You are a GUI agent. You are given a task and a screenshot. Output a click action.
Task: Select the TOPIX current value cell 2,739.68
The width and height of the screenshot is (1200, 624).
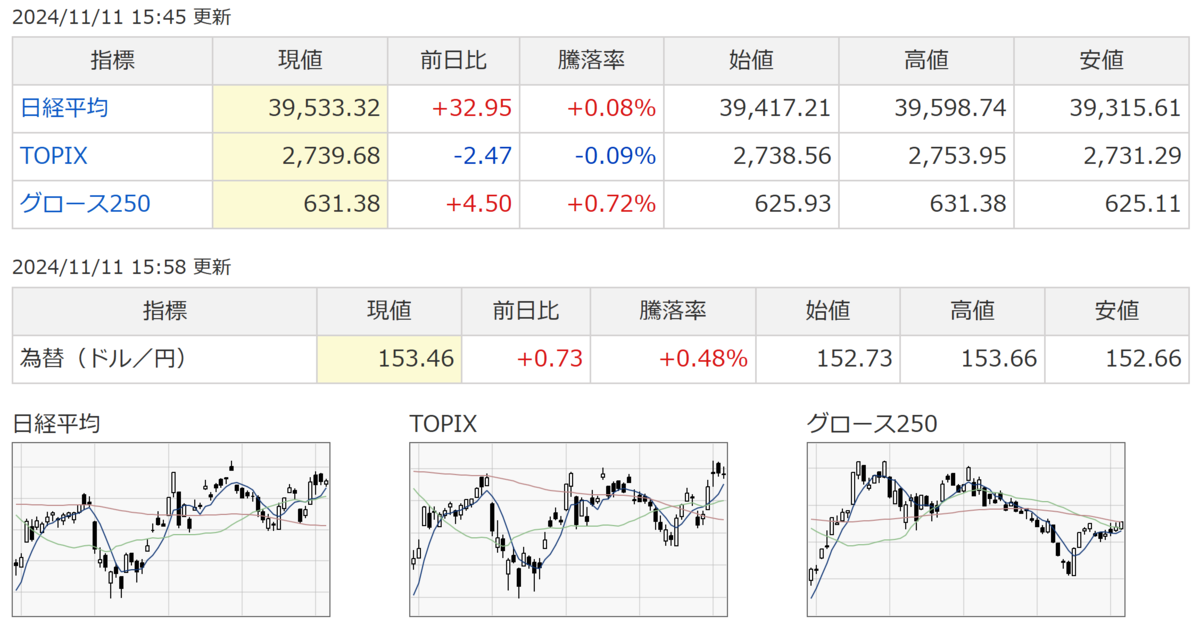pos(300,156)
